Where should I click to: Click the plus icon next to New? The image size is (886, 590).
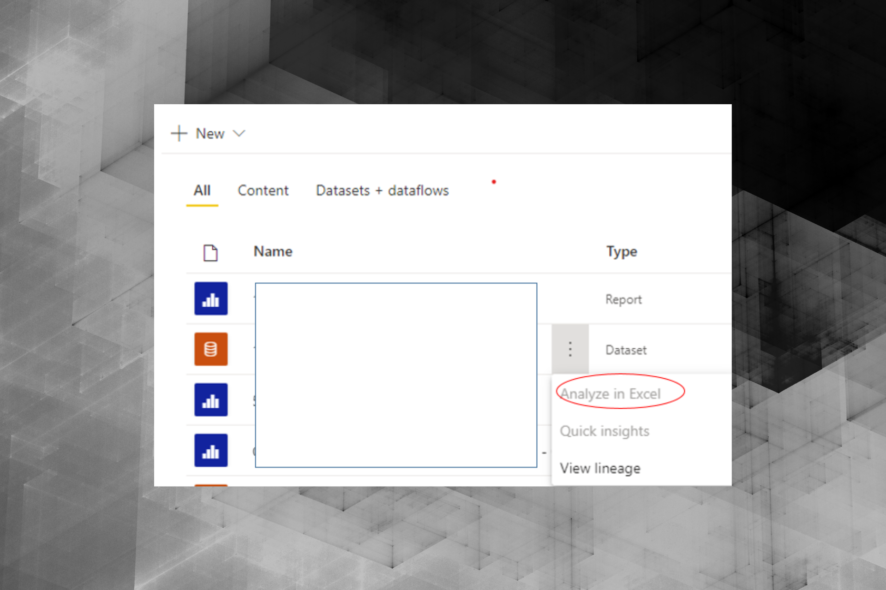179,132
